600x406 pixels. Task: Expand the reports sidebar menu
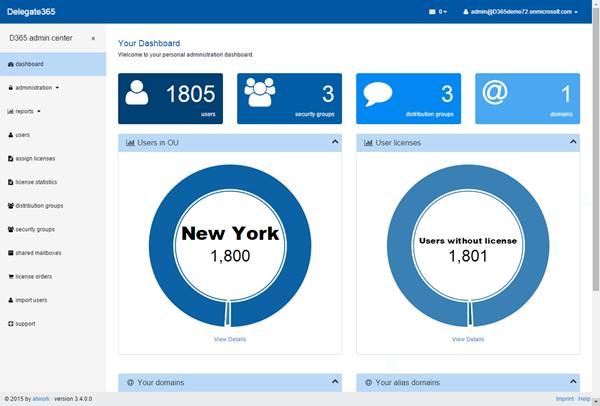27,111
